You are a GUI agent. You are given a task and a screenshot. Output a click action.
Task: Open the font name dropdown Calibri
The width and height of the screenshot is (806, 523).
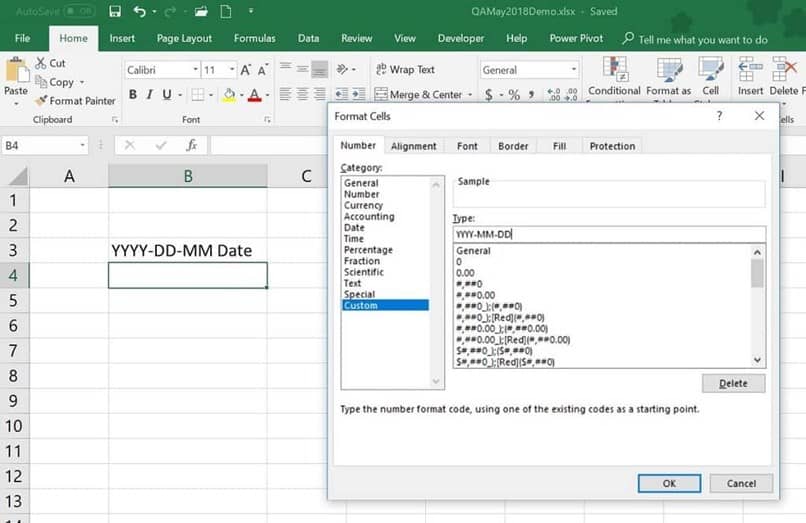[194, 70]
